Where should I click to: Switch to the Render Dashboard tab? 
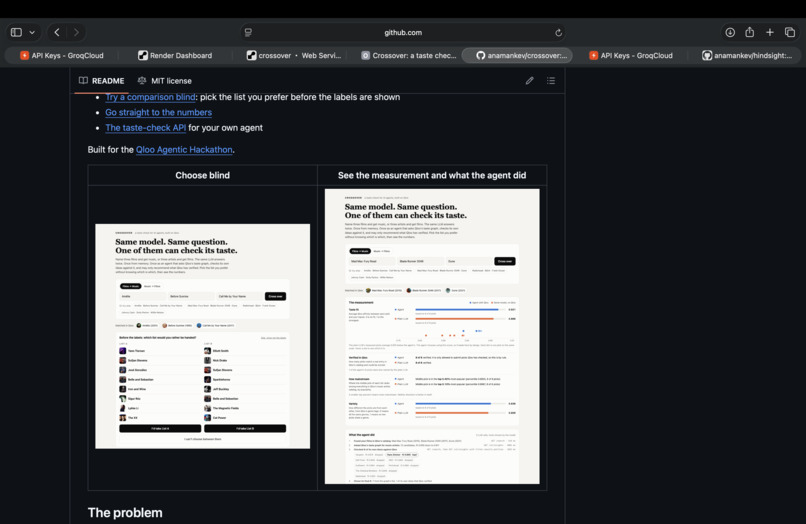click(x=175, y=56)
